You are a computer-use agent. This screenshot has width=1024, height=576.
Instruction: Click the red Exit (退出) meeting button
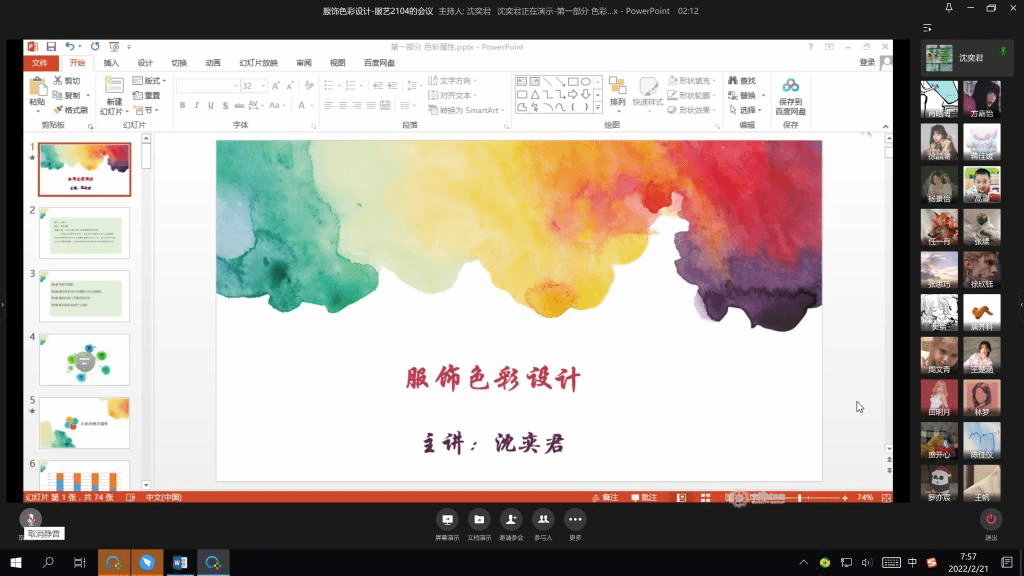pyautogui.click(x=991, y=519)
